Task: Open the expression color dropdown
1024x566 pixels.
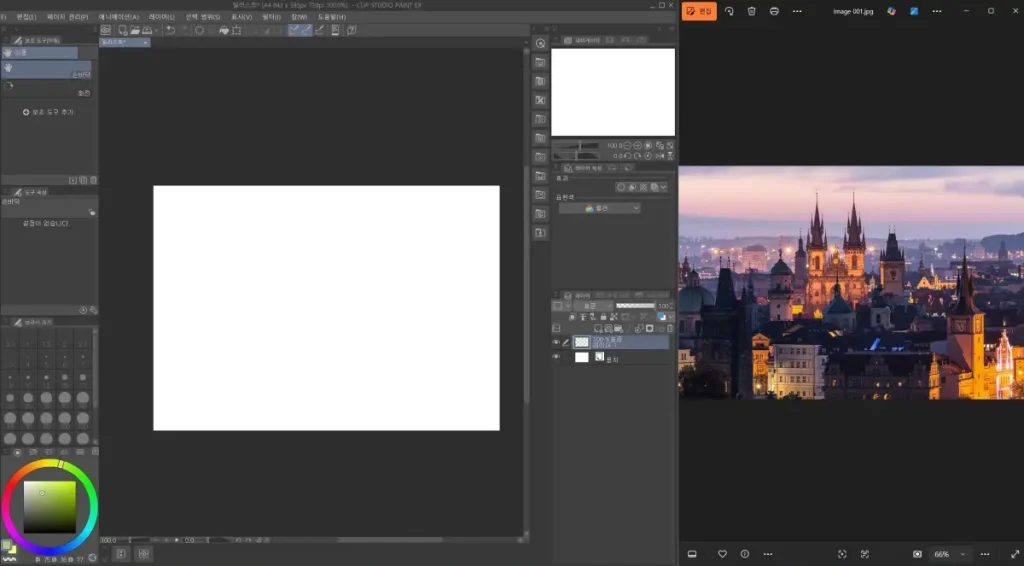Action: pos(599,208)
